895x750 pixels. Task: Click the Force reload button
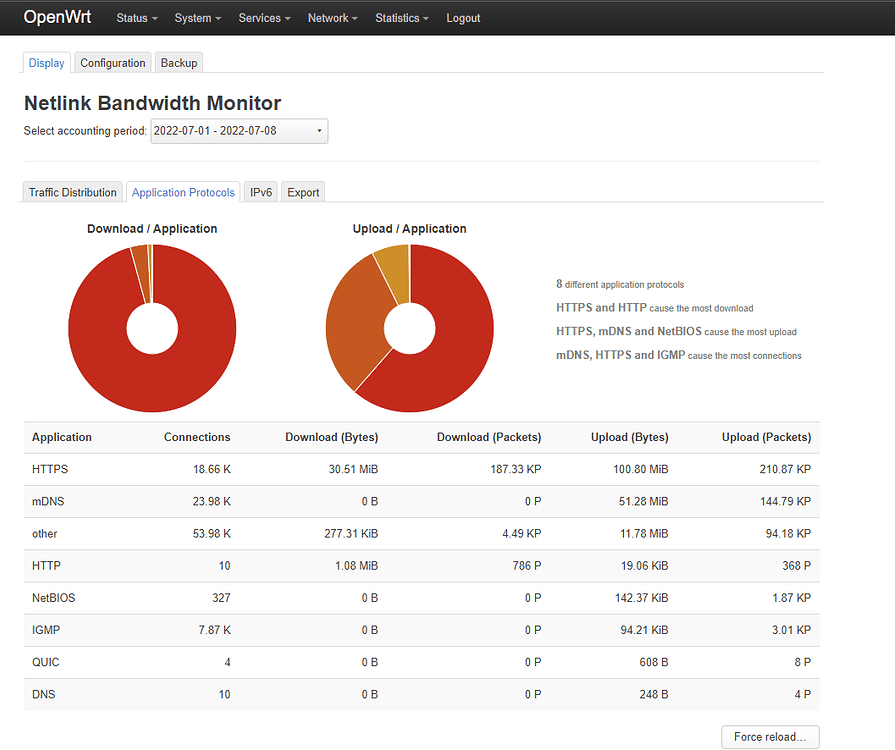click(770, 737)
